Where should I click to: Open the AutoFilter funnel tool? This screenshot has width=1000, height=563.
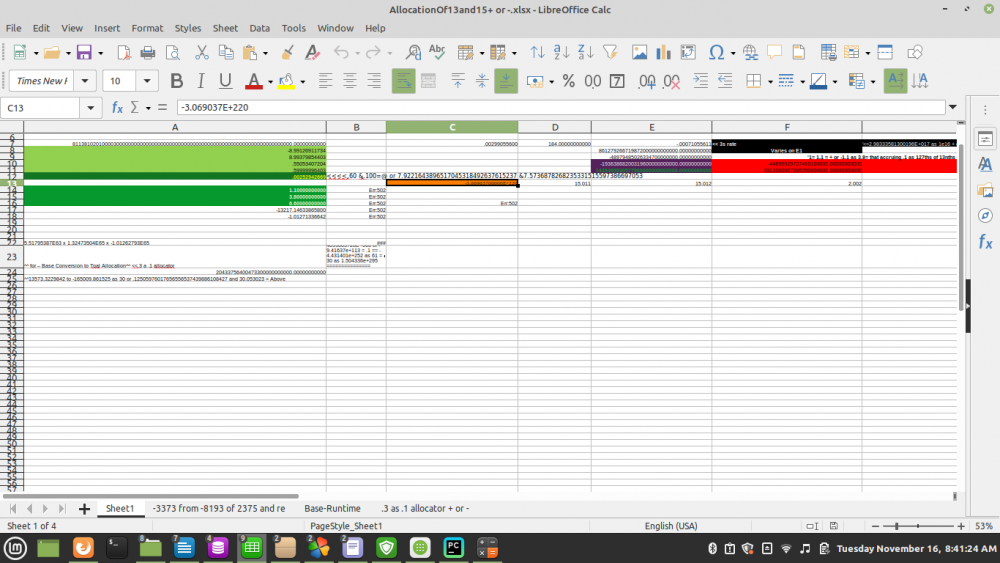pyautogui.click(x=611, y=52)
